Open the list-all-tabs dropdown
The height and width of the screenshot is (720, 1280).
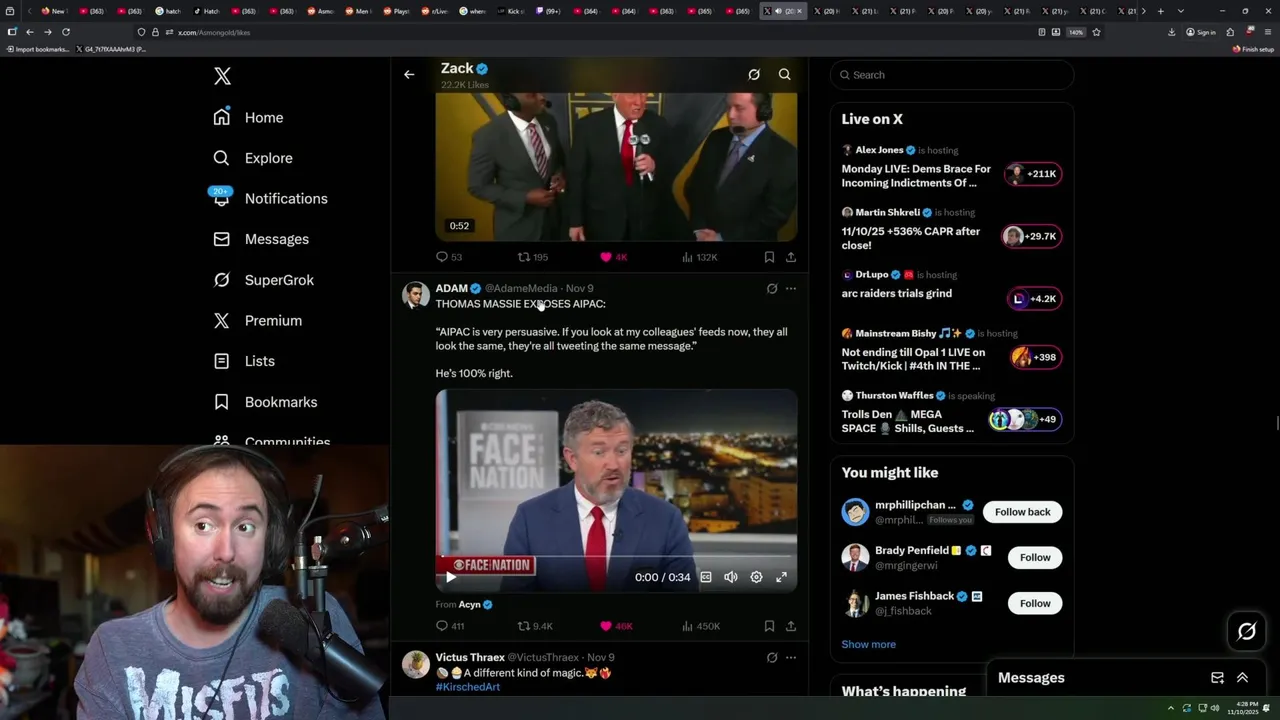(1180, 11)
